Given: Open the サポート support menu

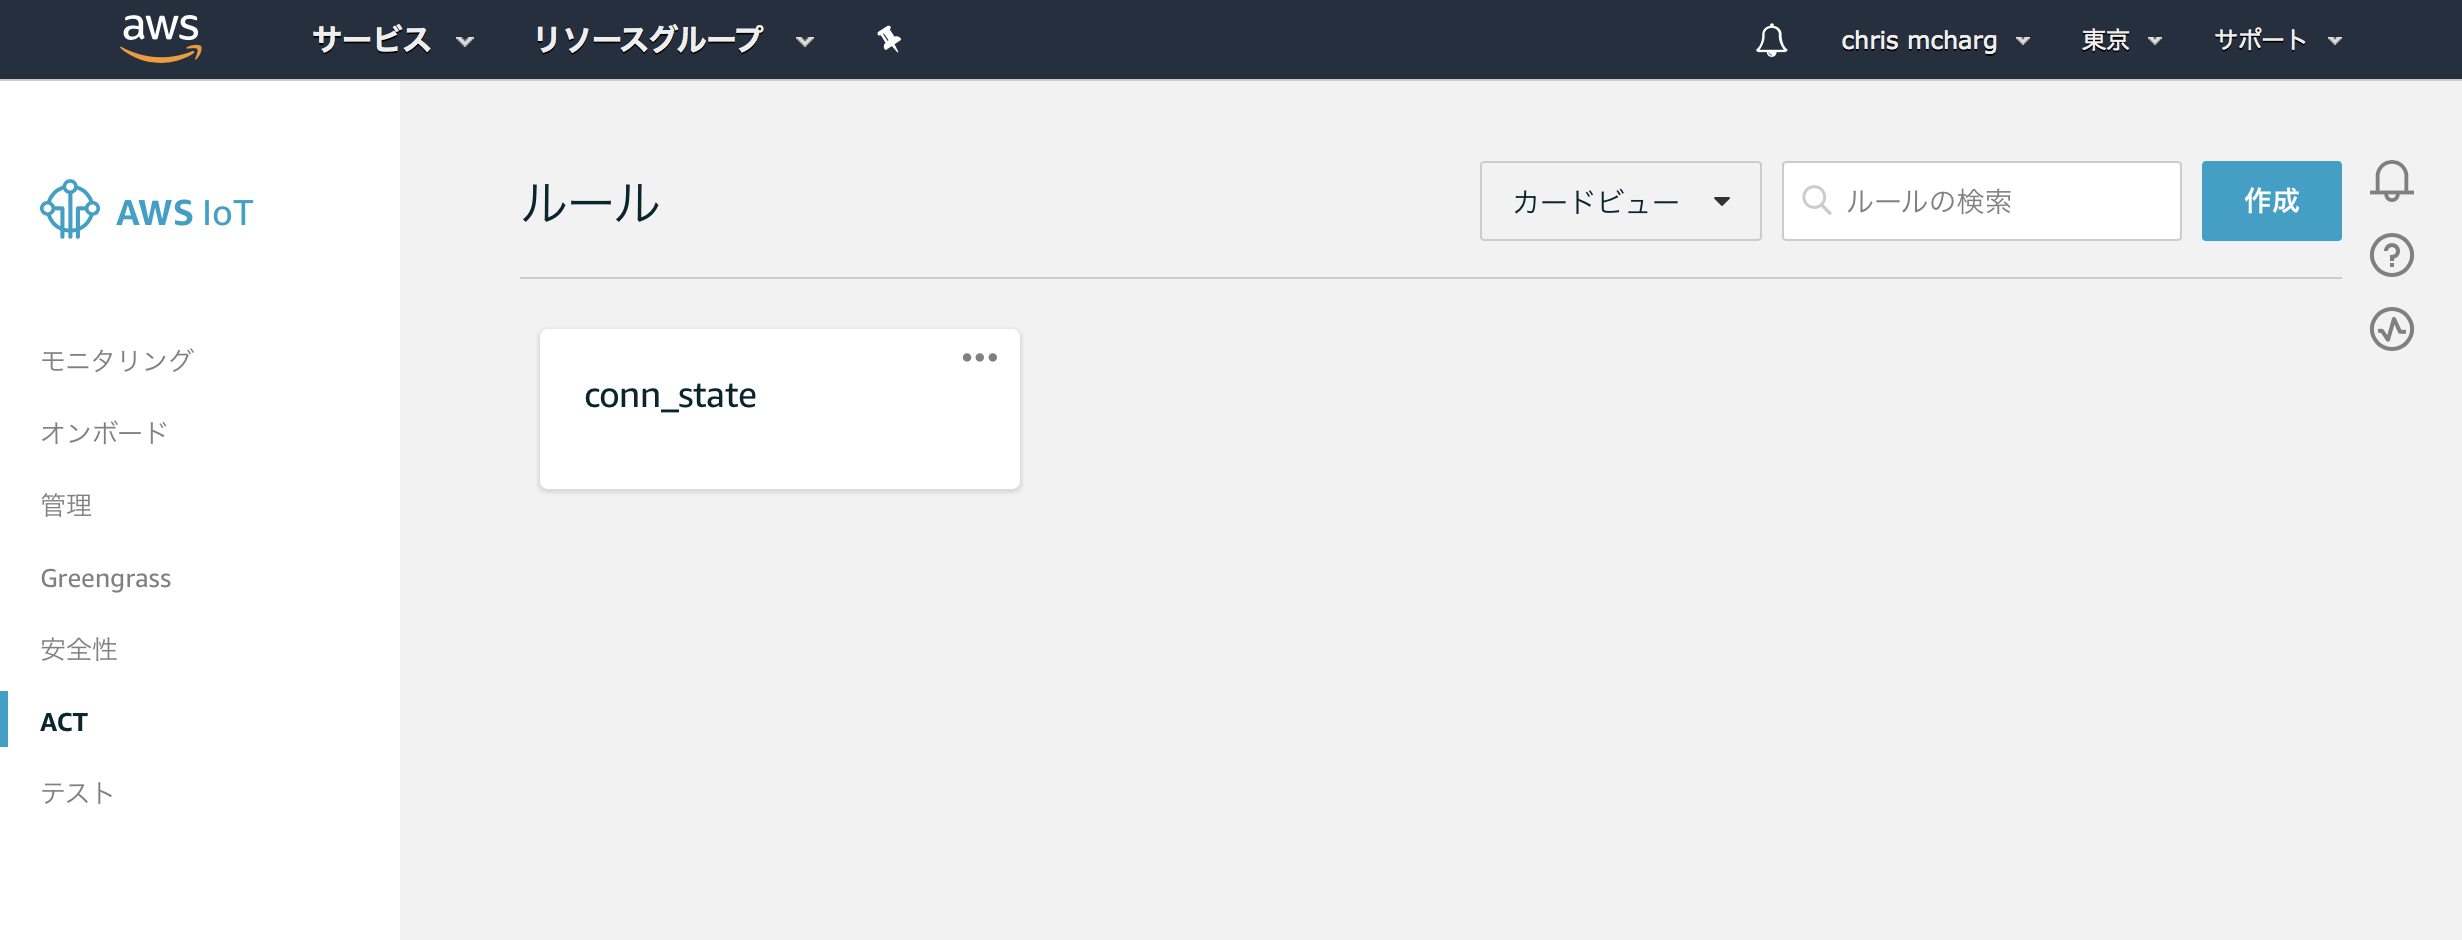Looking at the screenshot, I should [x=2277, y=40].
